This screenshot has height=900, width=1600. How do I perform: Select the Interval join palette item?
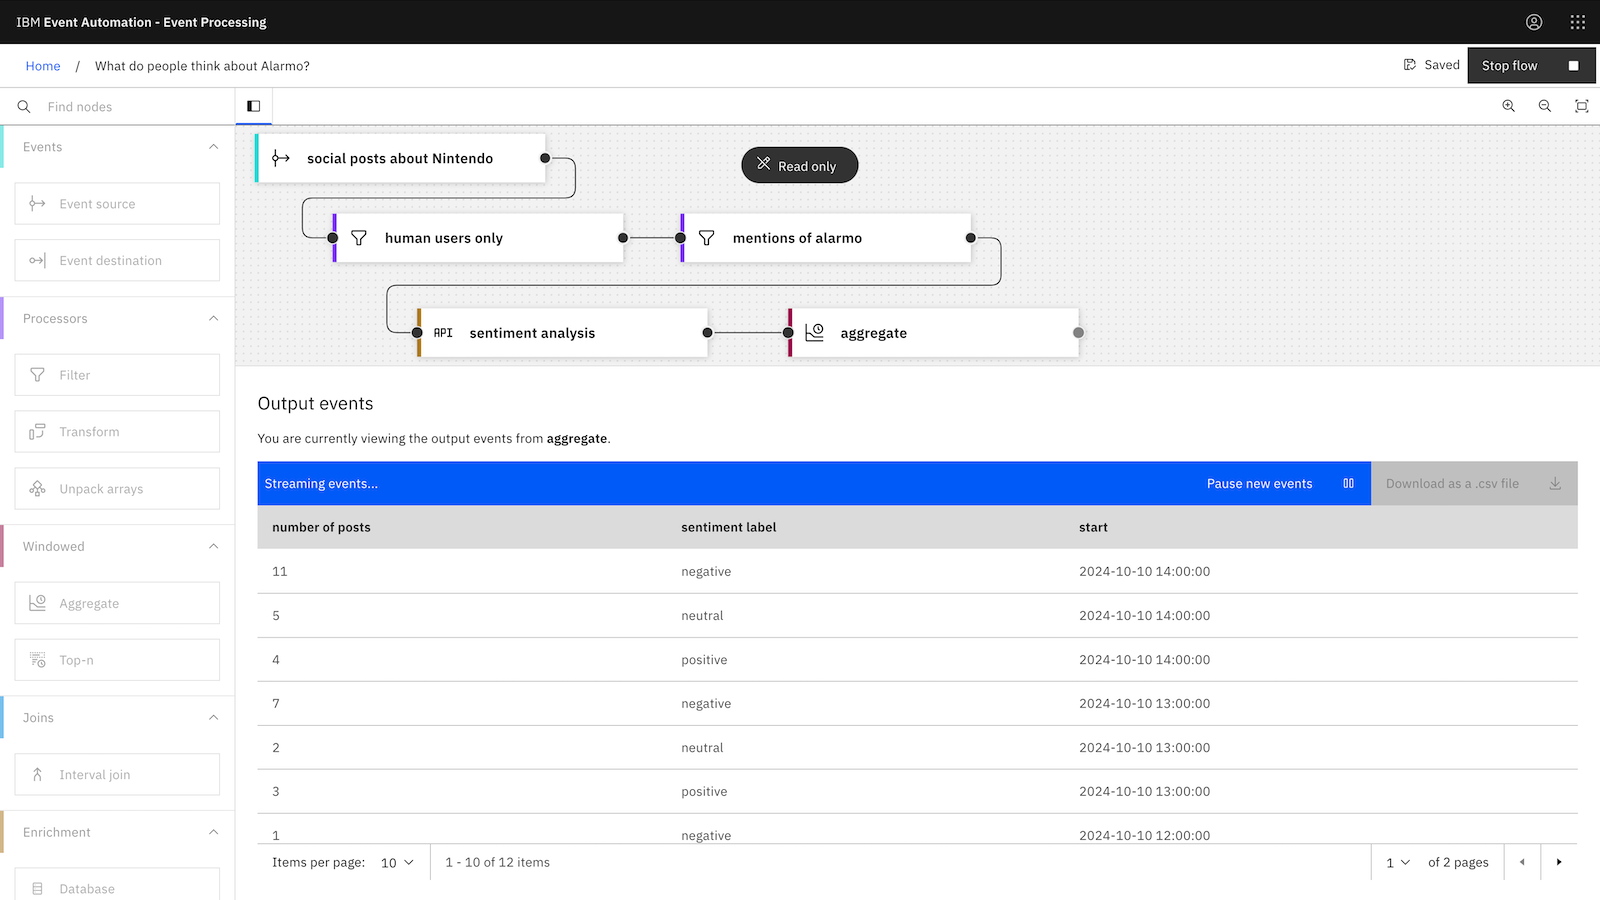[117, 775]
